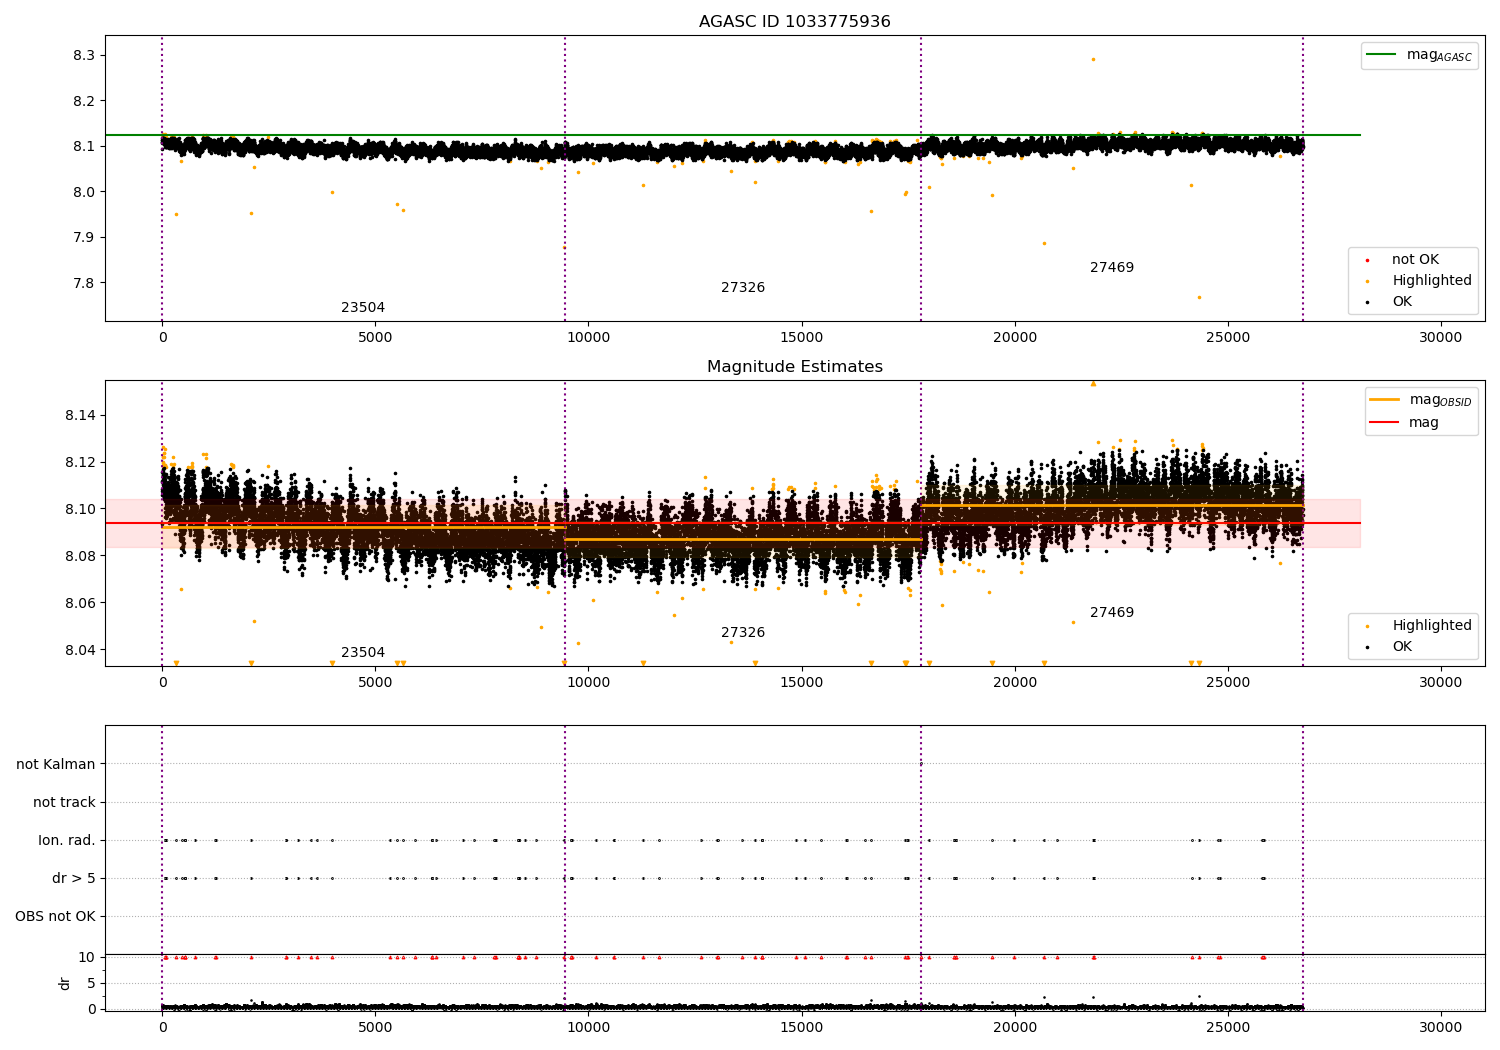Click the 8.2 y-axis tick label
Image resolution: width=1500 pixels, height=1050 pixels.
84,101
